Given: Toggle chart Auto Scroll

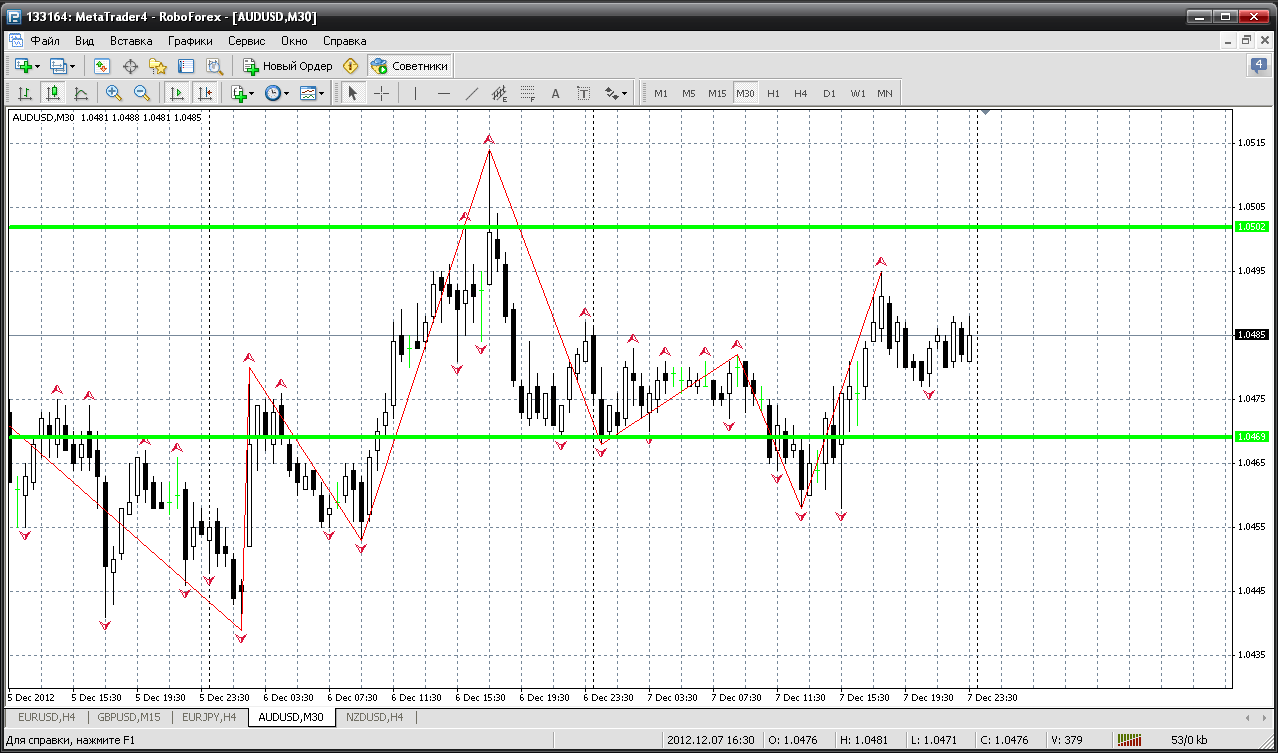Looking at the screenshot, I should [177, 93].
